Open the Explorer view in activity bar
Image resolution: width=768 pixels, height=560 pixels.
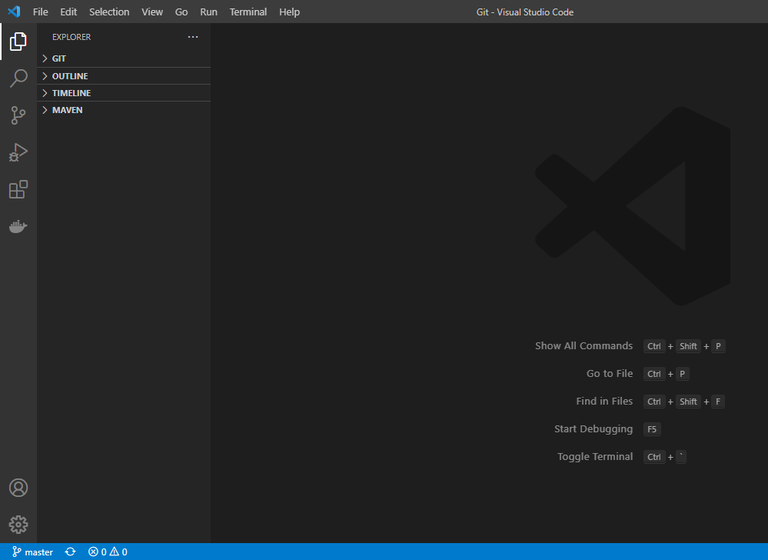[x=18, y=42]
